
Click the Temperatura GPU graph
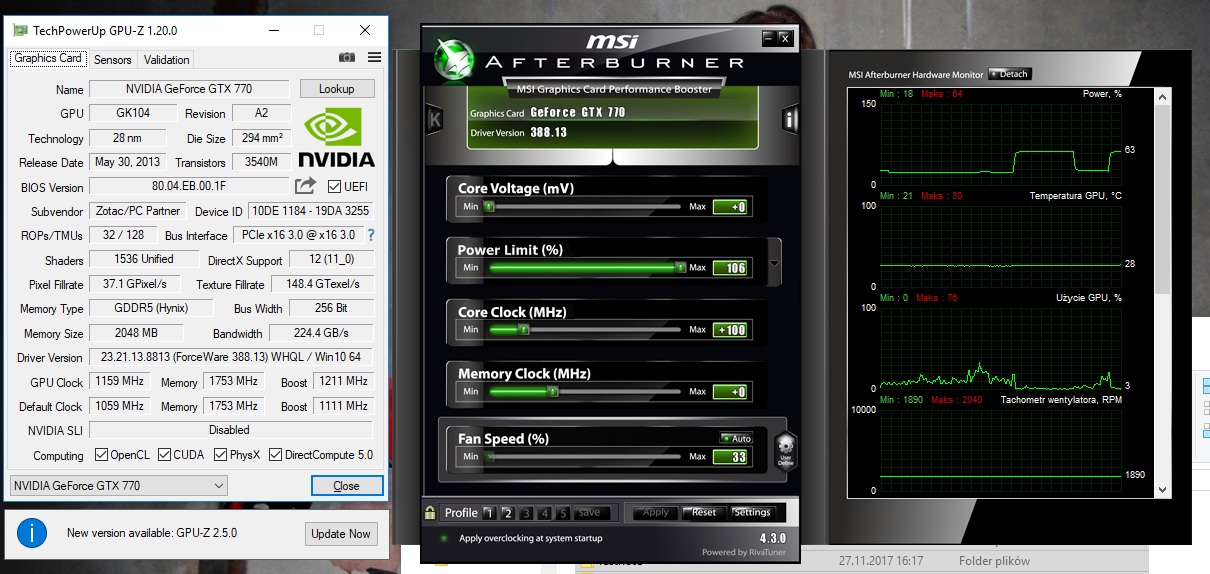coord(1001,246)
